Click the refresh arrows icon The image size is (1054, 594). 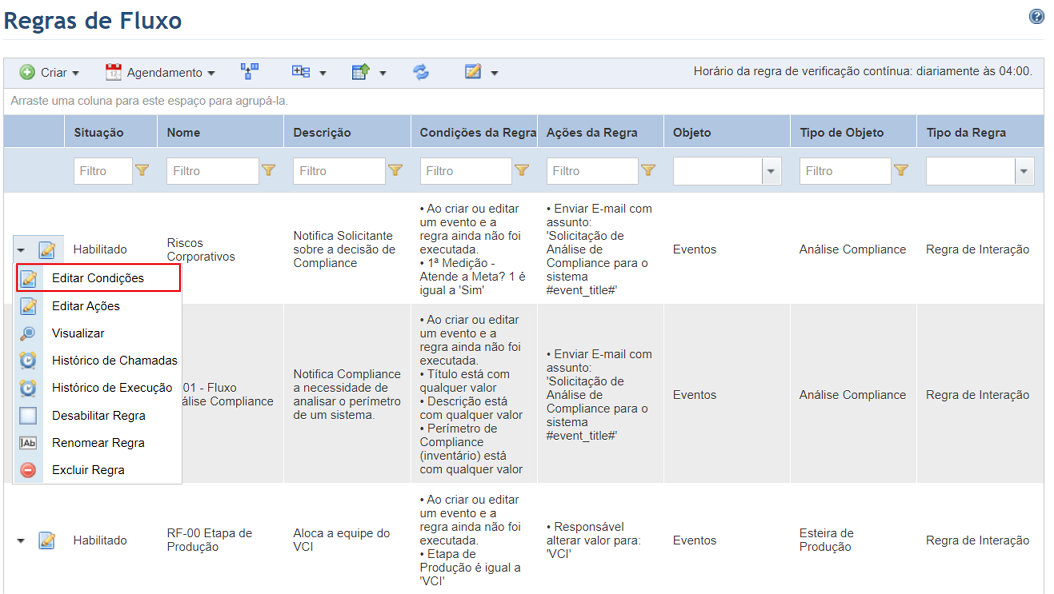(x=421, y=72)
